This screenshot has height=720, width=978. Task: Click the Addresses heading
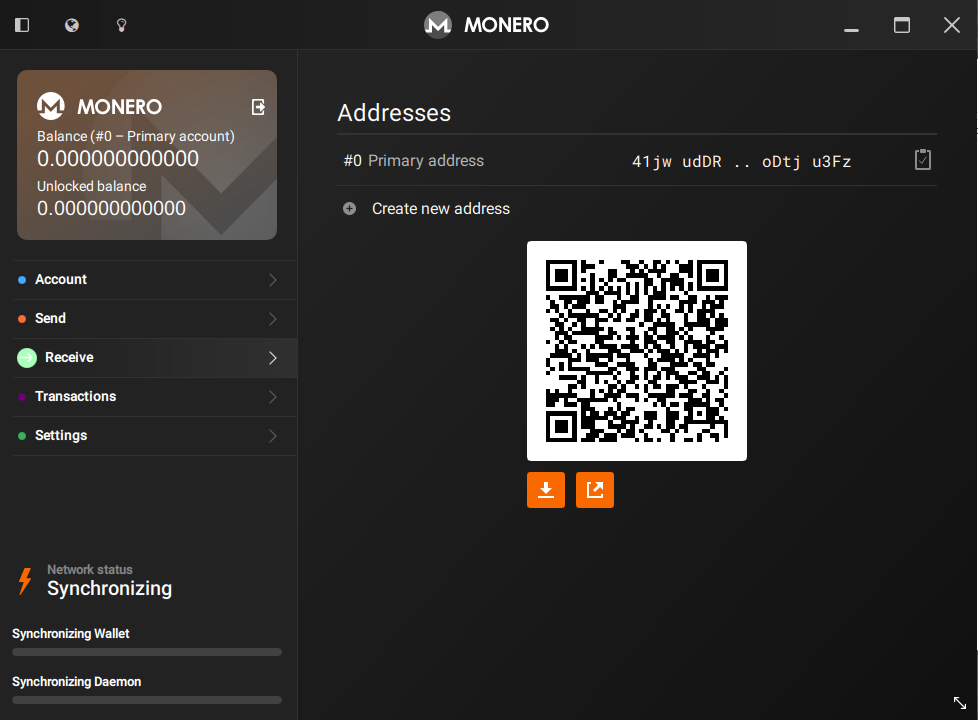[394, 113]
